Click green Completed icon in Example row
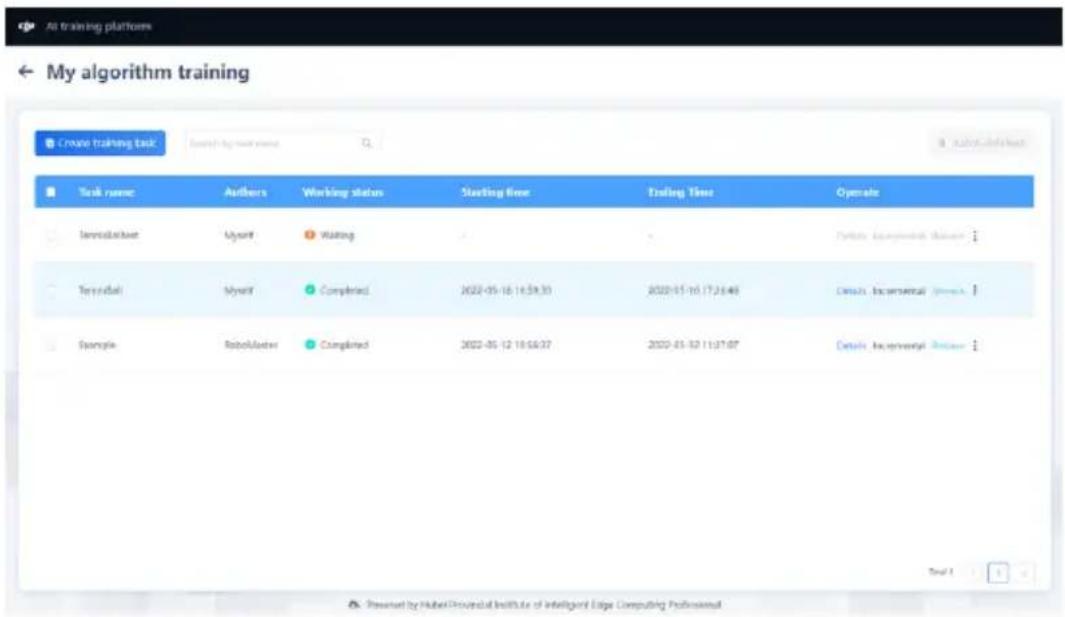The height and width of the screenshot is (617, 1065). (x=310, y=345)
